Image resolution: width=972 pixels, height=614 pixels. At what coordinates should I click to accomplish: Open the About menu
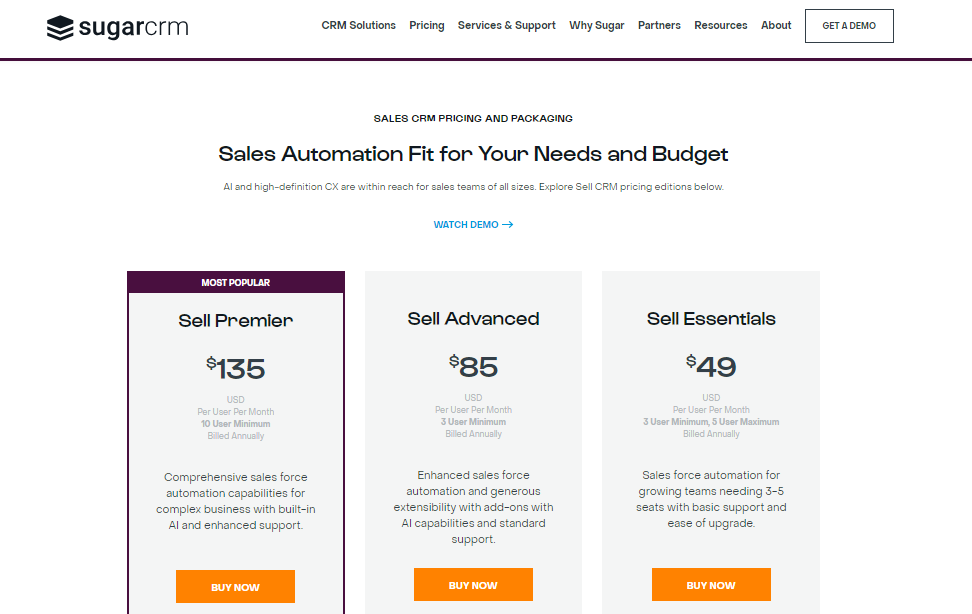click(776, 25)
